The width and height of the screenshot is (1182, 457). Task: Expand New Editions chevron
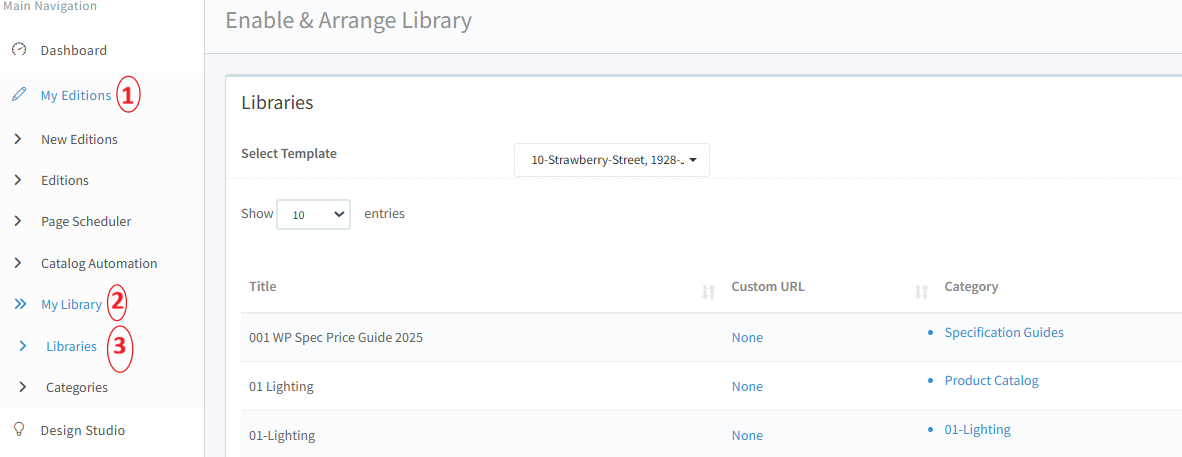(18, 139)
